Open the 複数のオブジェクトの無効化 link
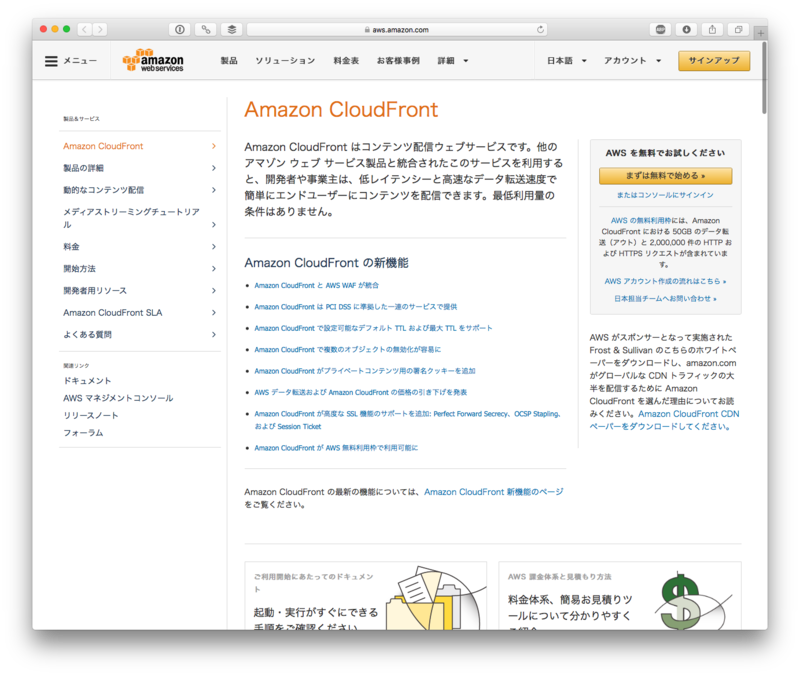 click(x=347, y=349)
